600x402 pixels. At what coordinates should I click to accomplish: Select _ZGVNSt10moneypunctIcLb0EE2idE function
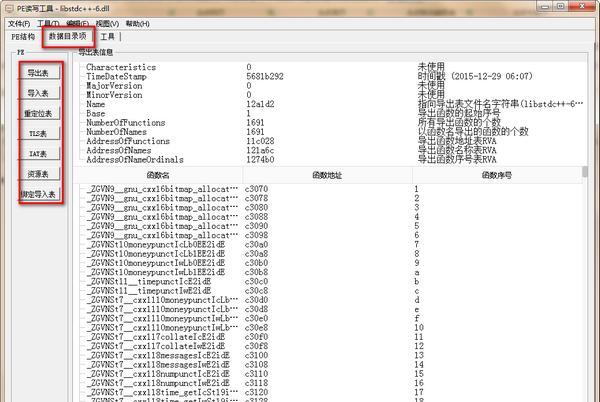coord(156,244)
